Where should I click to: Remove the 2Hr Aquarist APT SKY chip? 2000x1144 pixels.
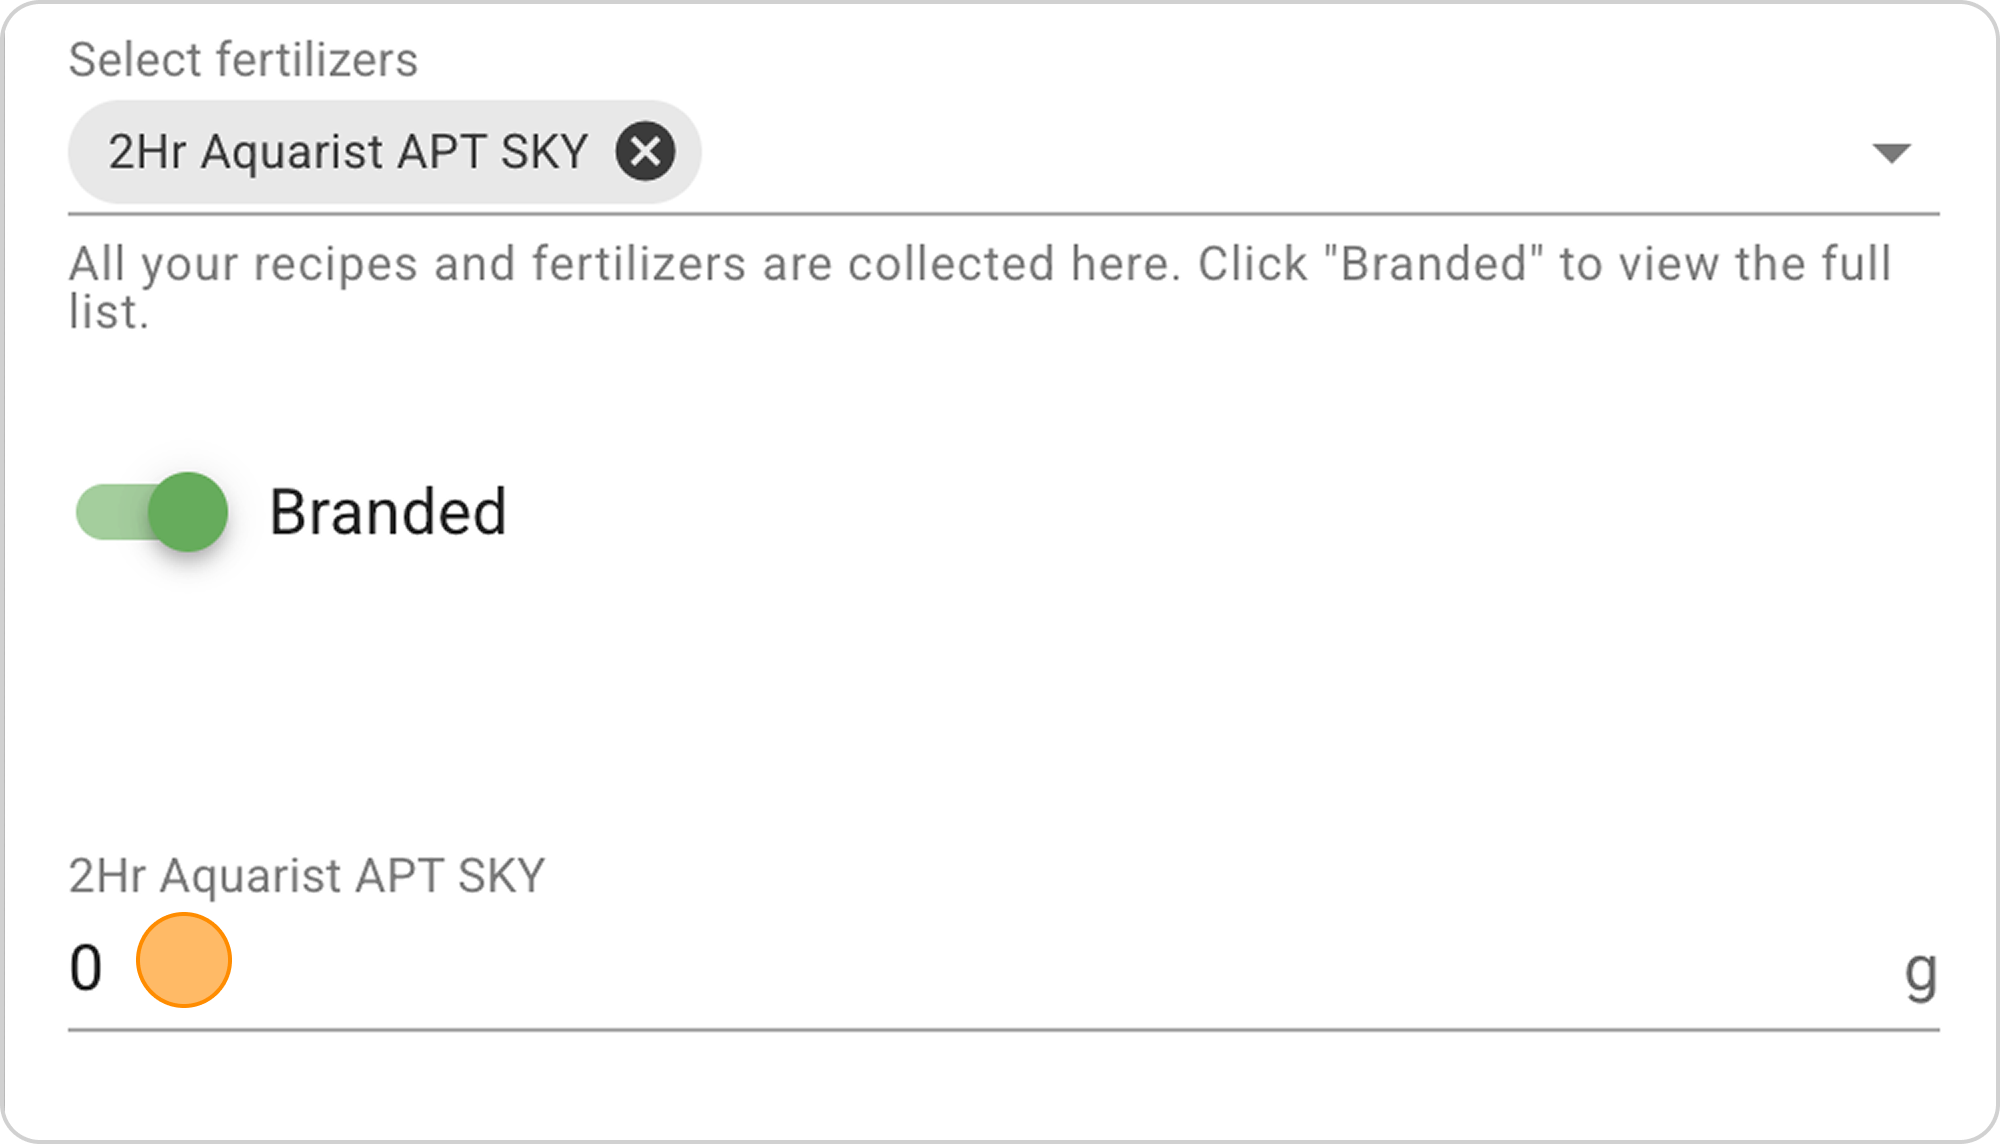click(x=645, y=152)
